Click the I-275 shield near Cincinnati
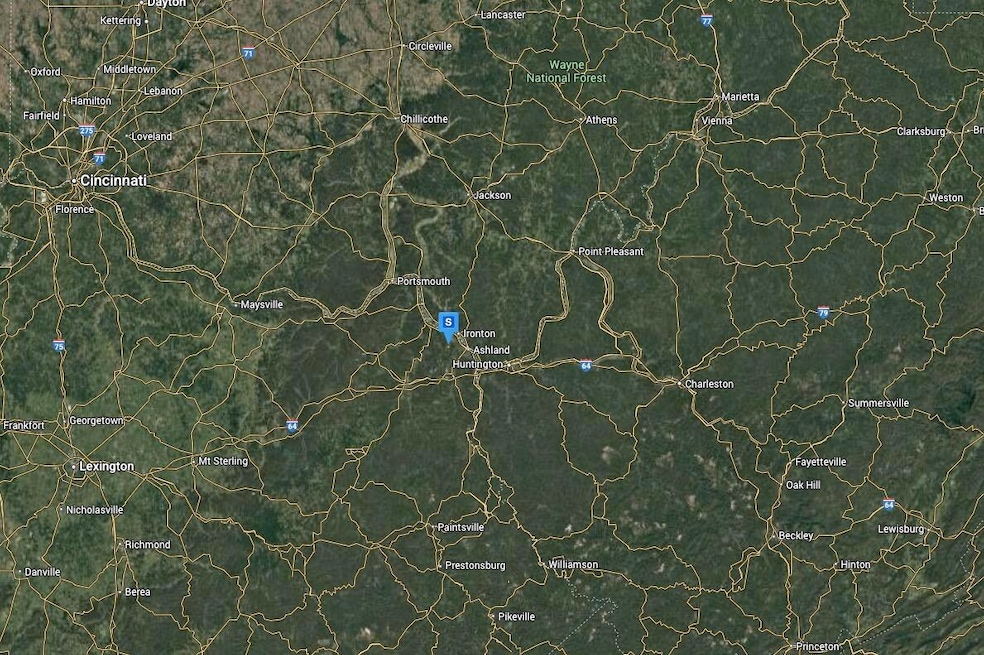This screenshot has height=655, width=984. pyautogui.click(x=87, y=131)
